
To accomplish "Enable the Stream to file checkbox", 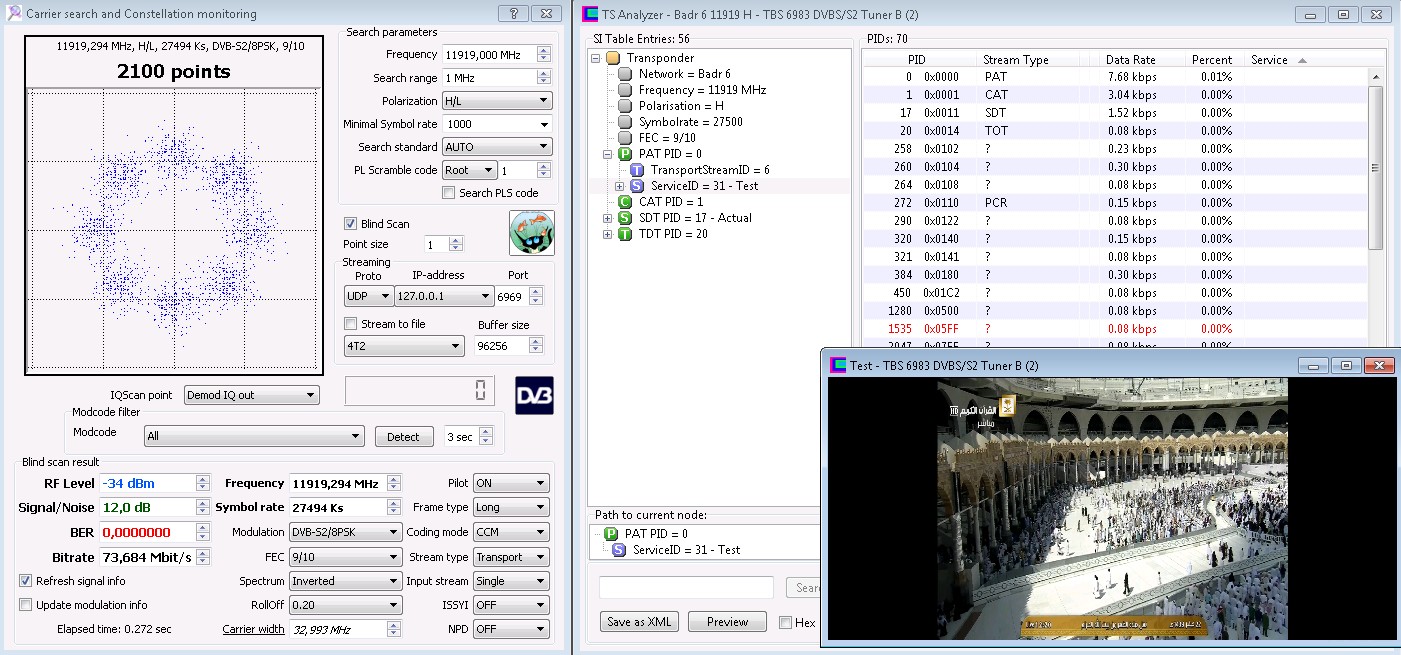I will coord(350,324).
